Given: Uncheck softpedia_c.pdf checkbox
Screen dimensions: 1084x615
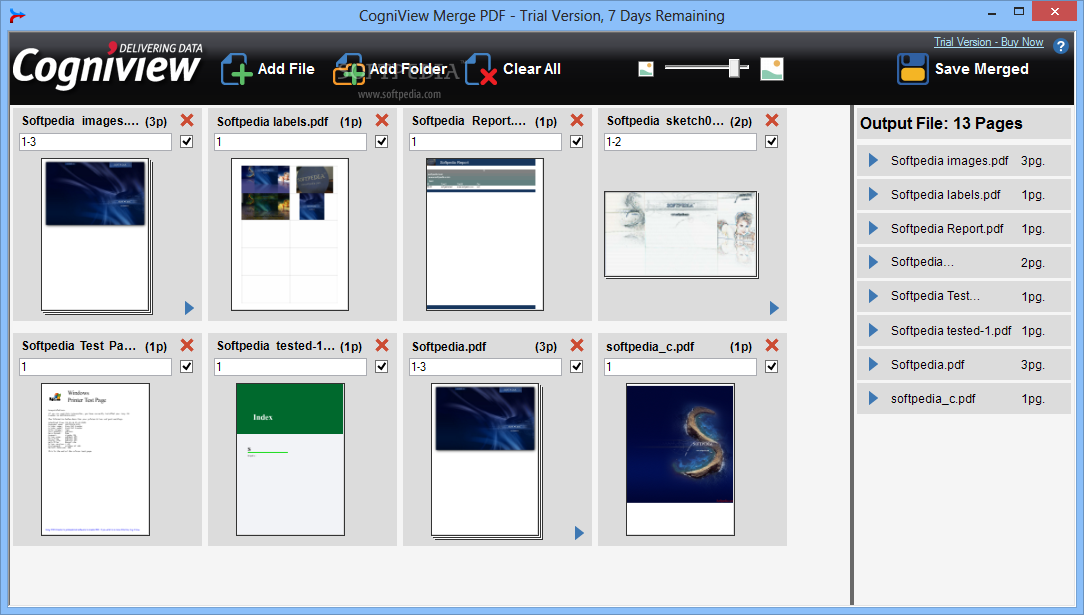Looking at the screenshot, I should [772, 367].
